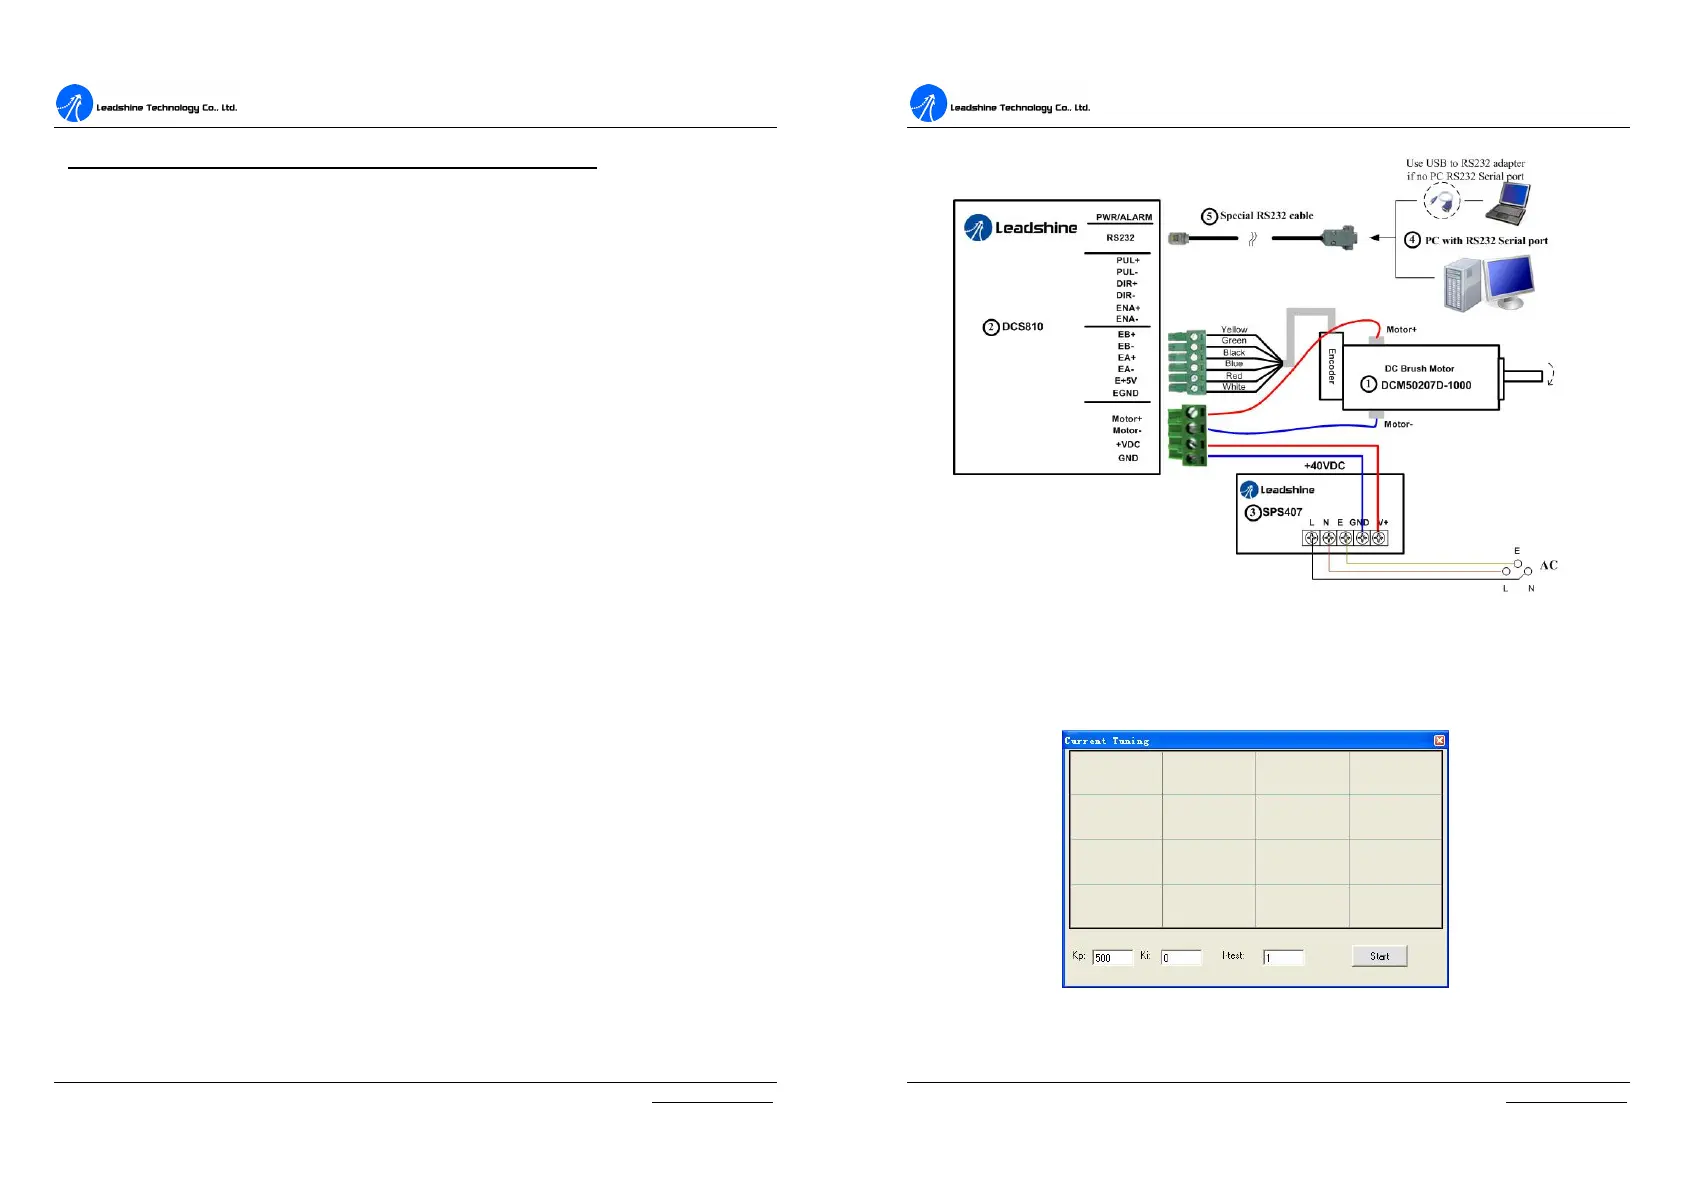Click the Leadshine logo in right page header

point(928,104)
